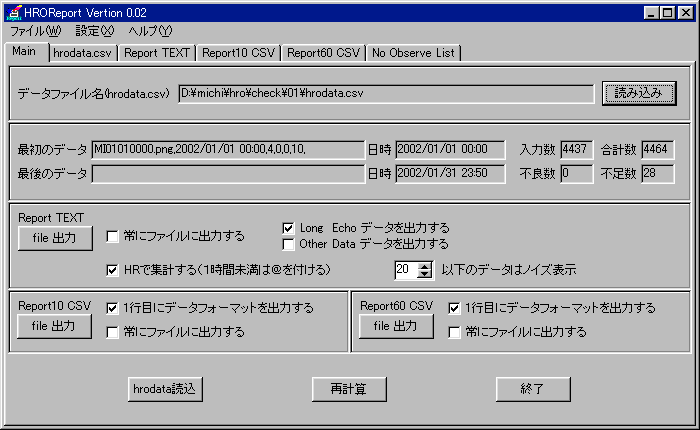Click the noise threshold value 20 field
Image resolution: width=700 pixels, height=430 pixels.
coord(406,270)
